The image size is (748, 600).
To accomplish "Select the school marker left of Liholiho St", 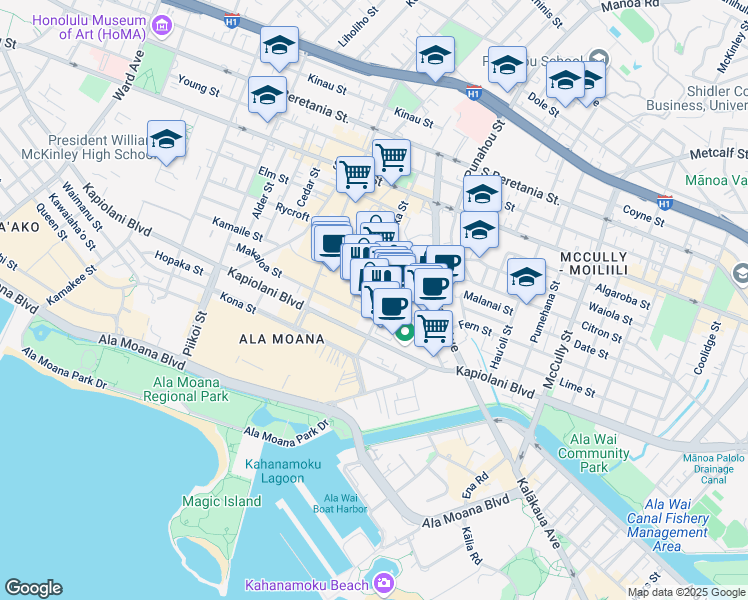I will pyautogui.click(x=280, y=45).
